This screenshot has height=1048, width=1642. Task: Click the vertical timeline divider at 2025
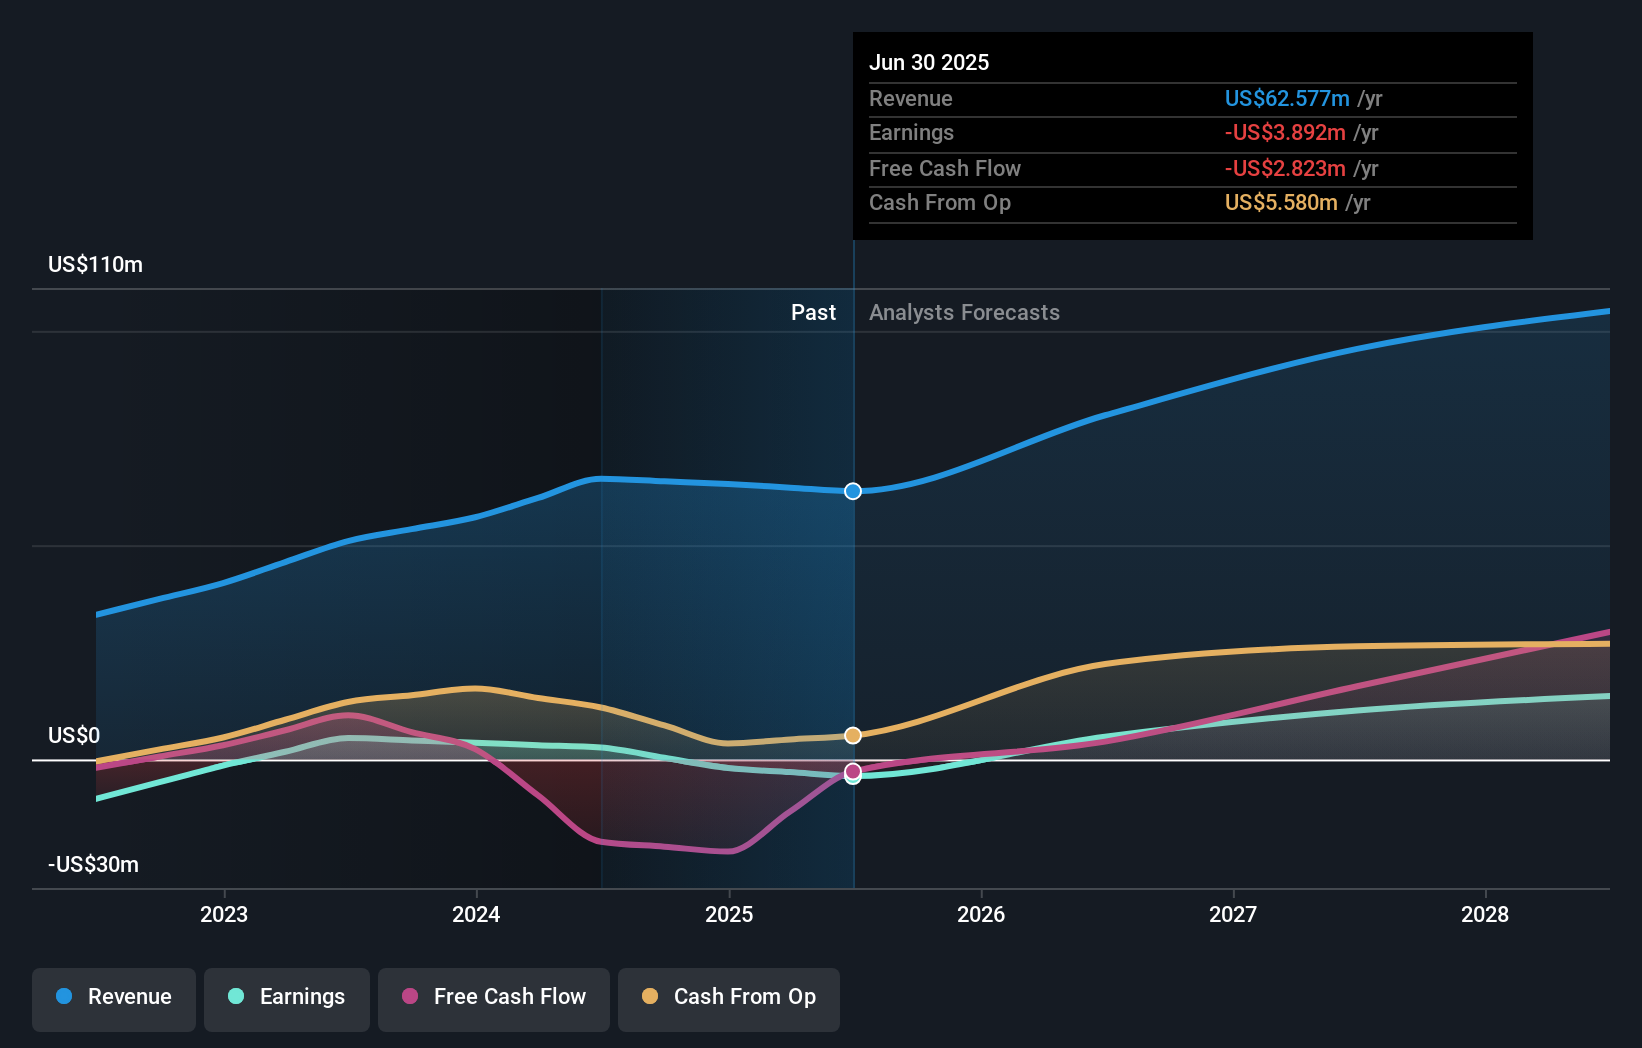tap(853, 600)
